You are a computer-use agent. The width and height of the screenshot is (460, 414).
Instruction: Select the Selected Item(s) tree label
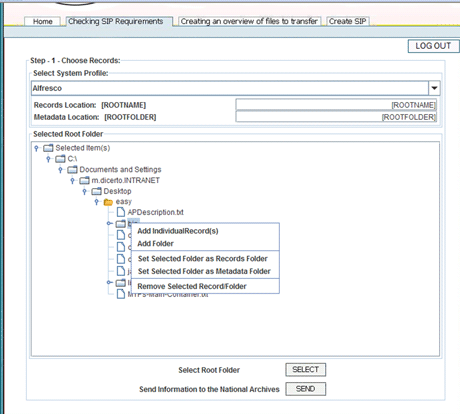tap(83, 148)
